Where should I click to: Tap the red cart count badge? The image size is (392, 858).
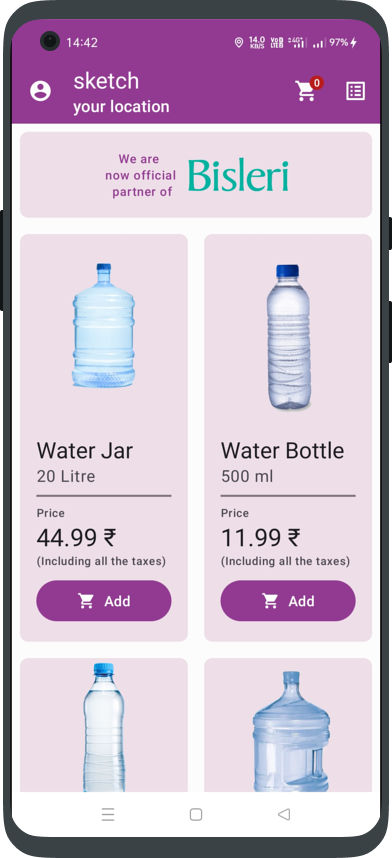[316, 83]
